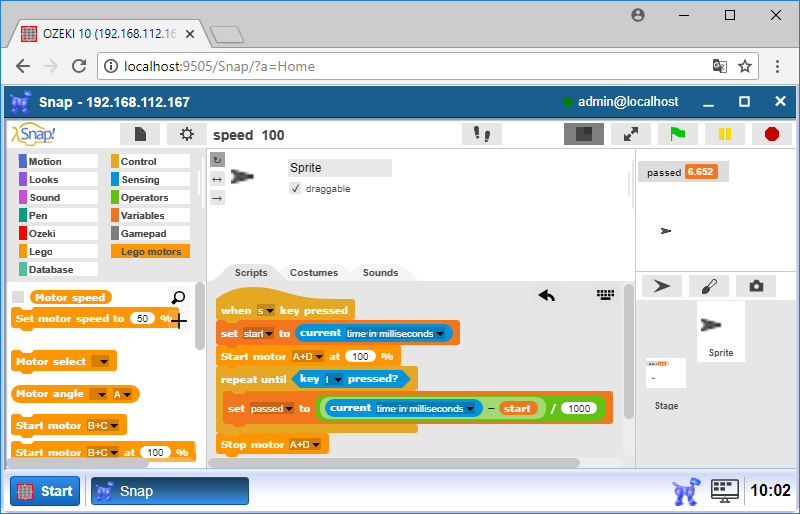Toggle normal stage size button
This screenshot has width=800, height=514.
coord(584,134)
